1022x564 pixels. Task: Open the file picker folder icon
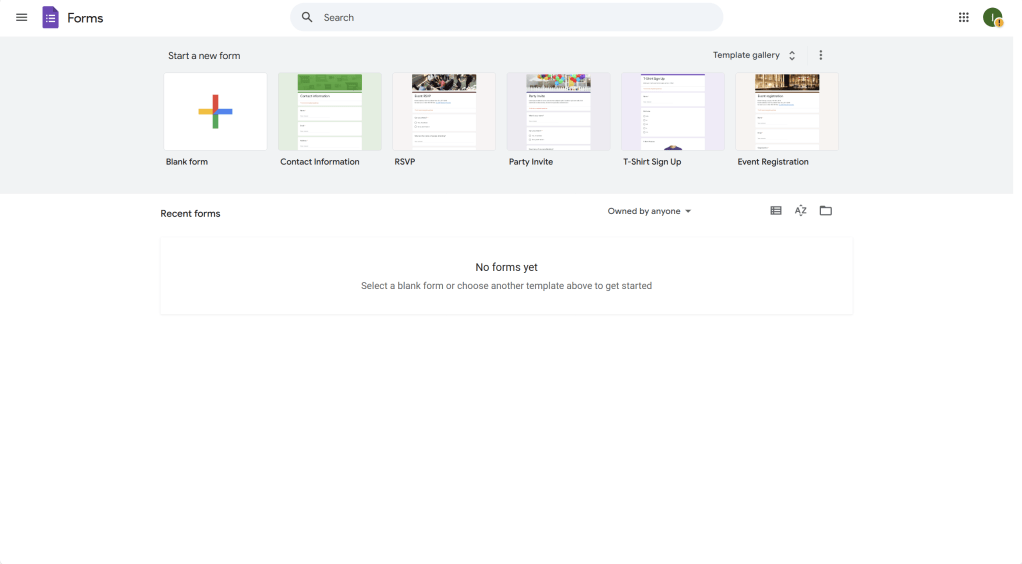coord(825,211)
